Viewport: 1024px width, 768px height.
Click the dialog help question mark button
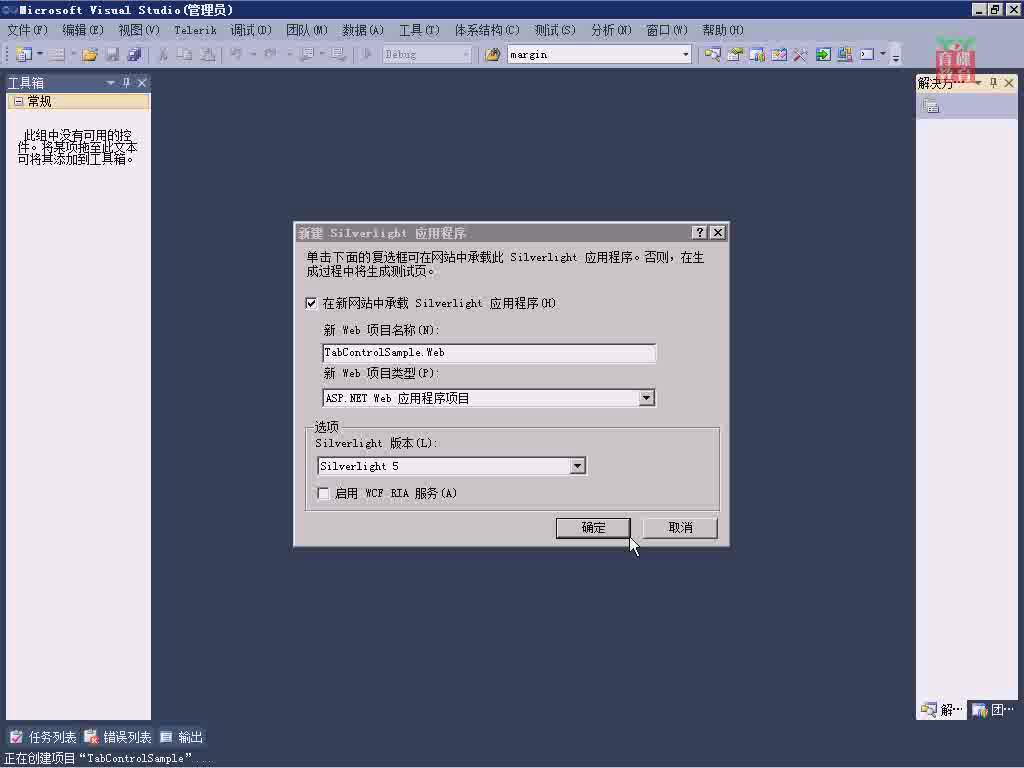point(699,232)
